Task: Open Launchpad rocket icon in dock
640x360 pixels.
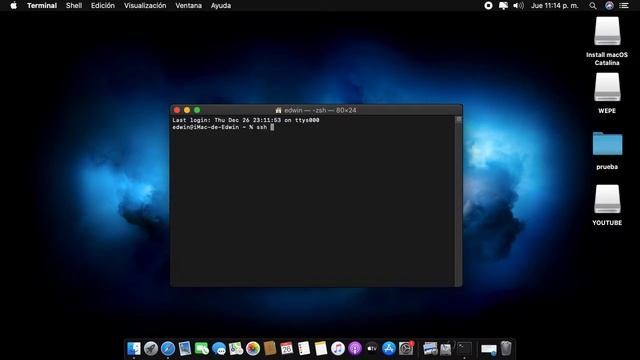Action: 151,348
